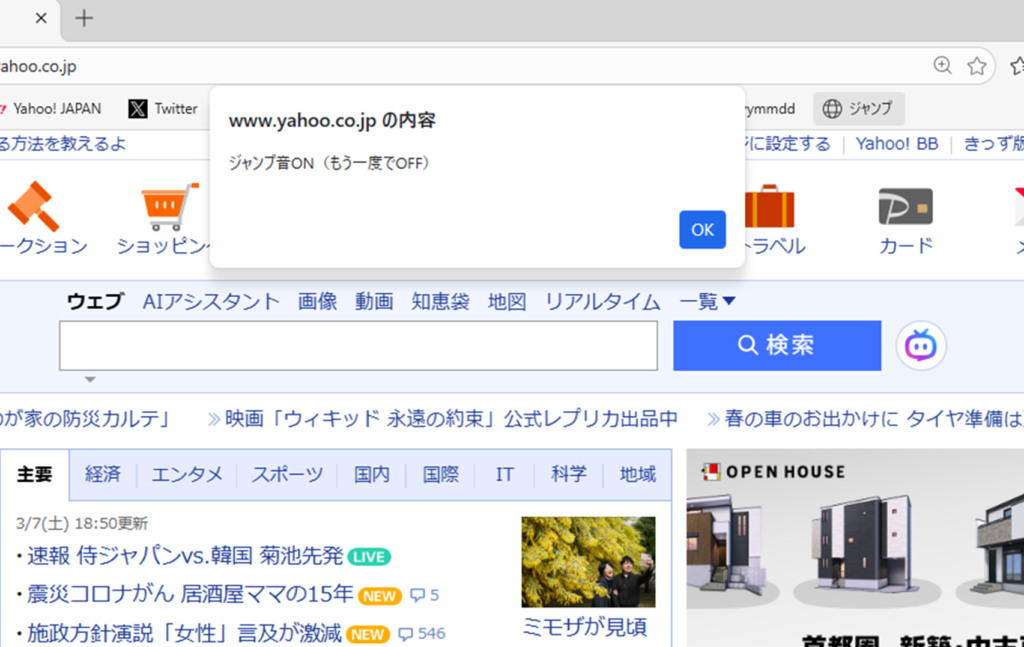The width and height of the screenshot is (1024, 647).
Task: Click OK in the alert dialog
Action: [702, 230]
